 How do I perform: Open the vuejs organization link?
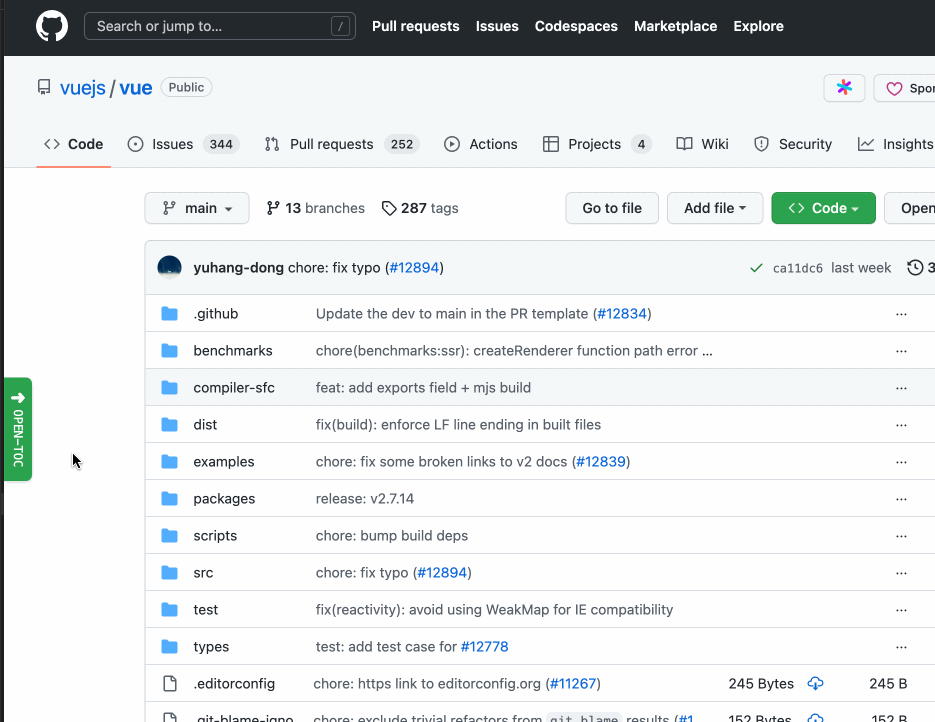point(82,88)
